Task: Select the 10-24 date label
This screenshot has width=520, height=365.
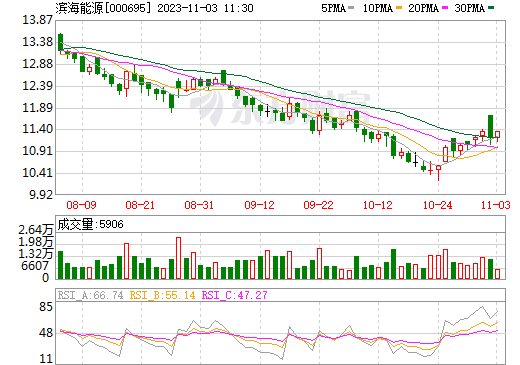Action: click(438, 205)
